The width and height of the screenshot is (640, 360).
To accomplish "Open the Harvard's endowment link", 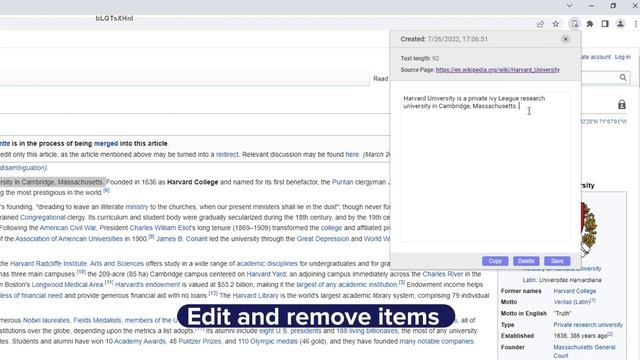I will [x=147, y=284].
